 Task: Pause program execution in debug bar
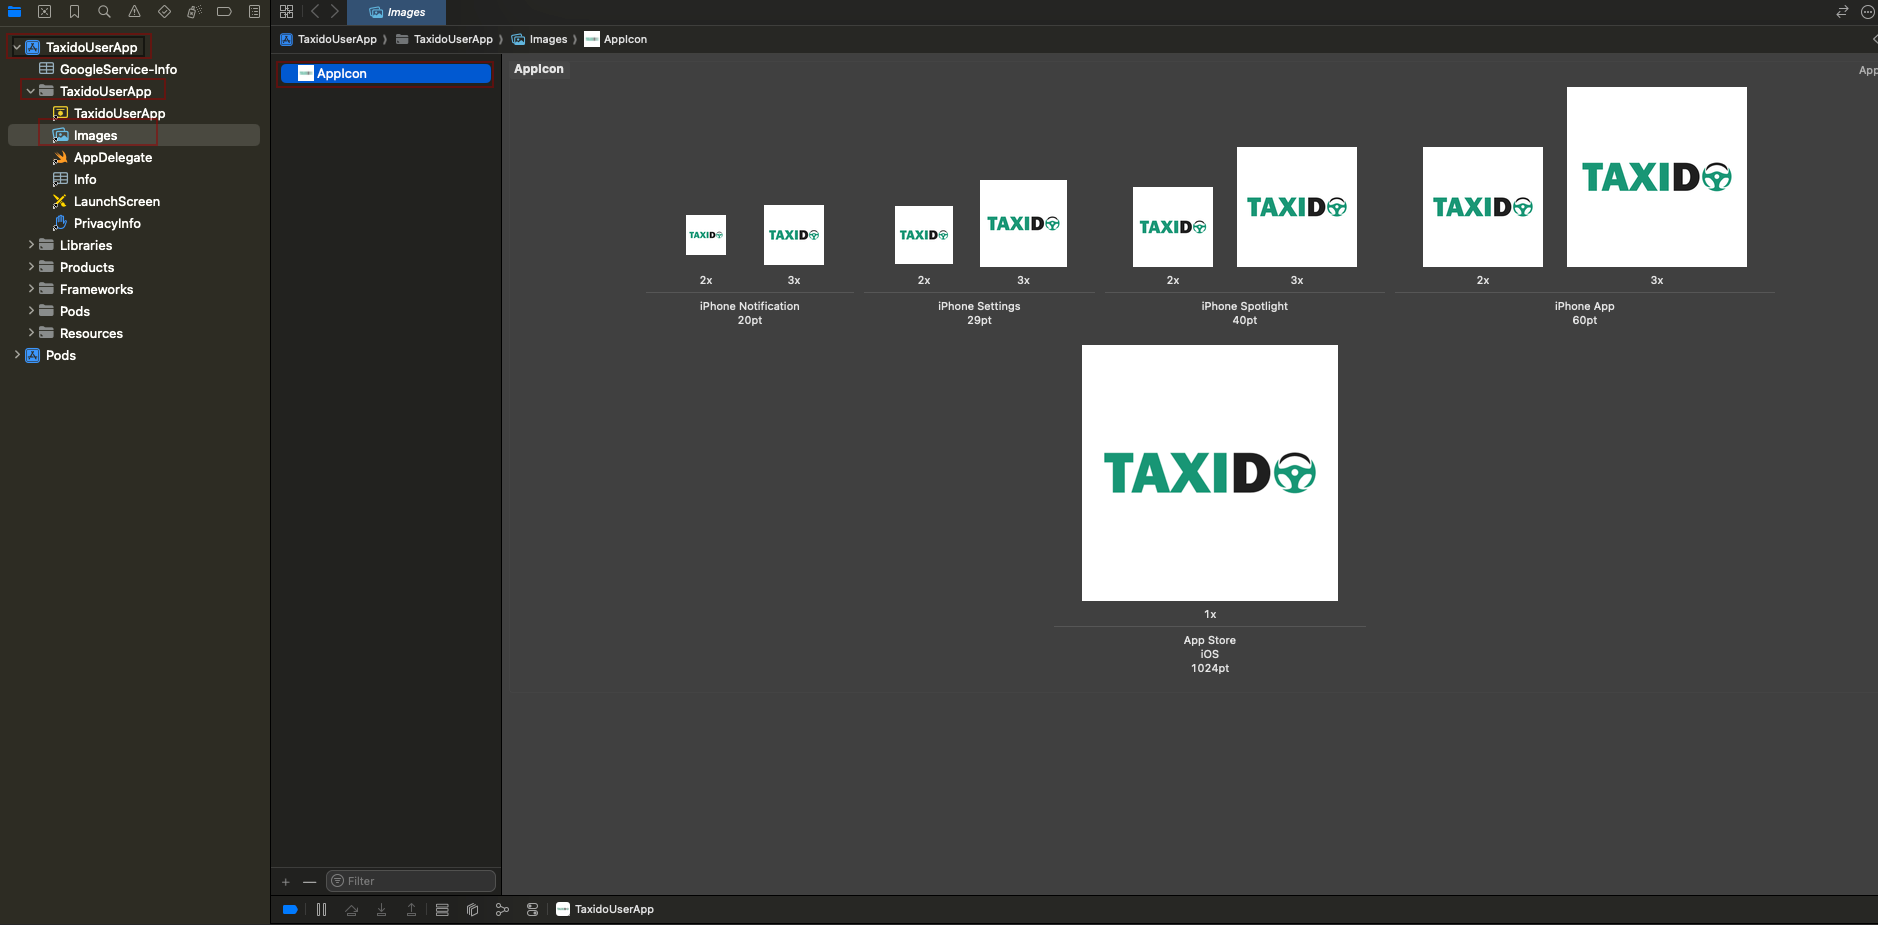point(321,909)
